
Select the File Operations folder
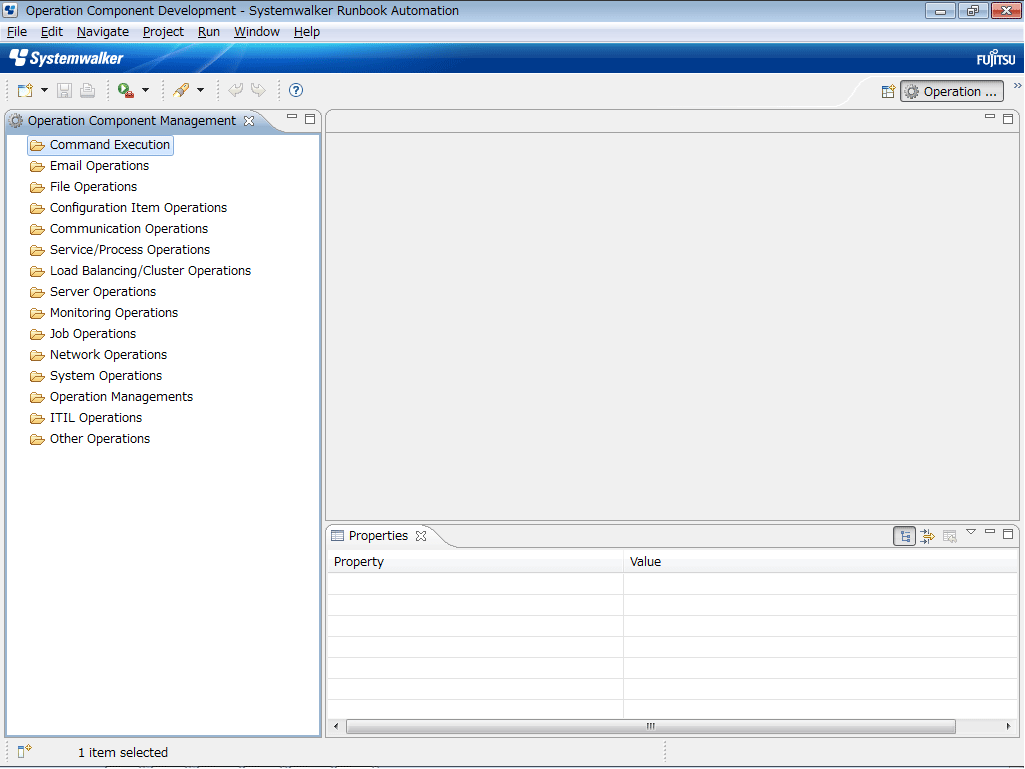tap(84, 187)
